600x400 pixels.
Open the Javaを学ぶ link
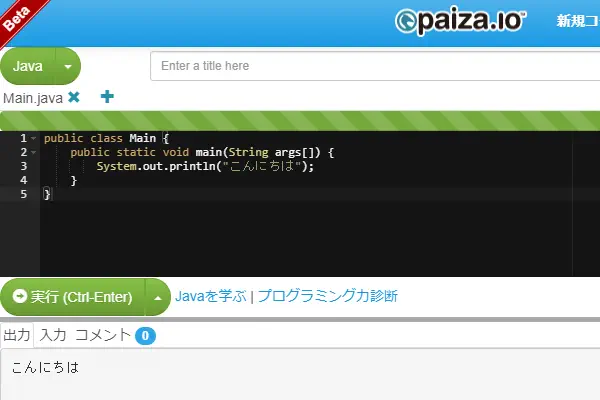[210, 296]
